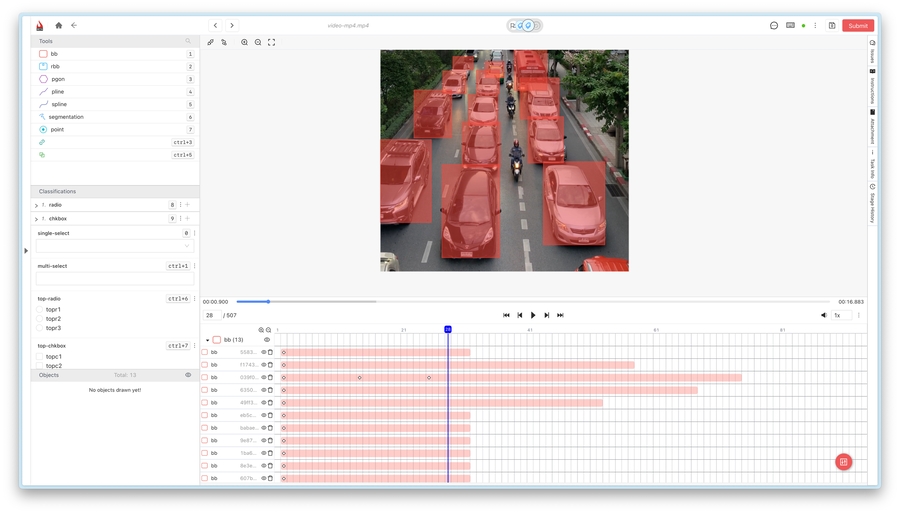Mute the video volume
This screenshot has width=900, height=514.
point(824,315)
